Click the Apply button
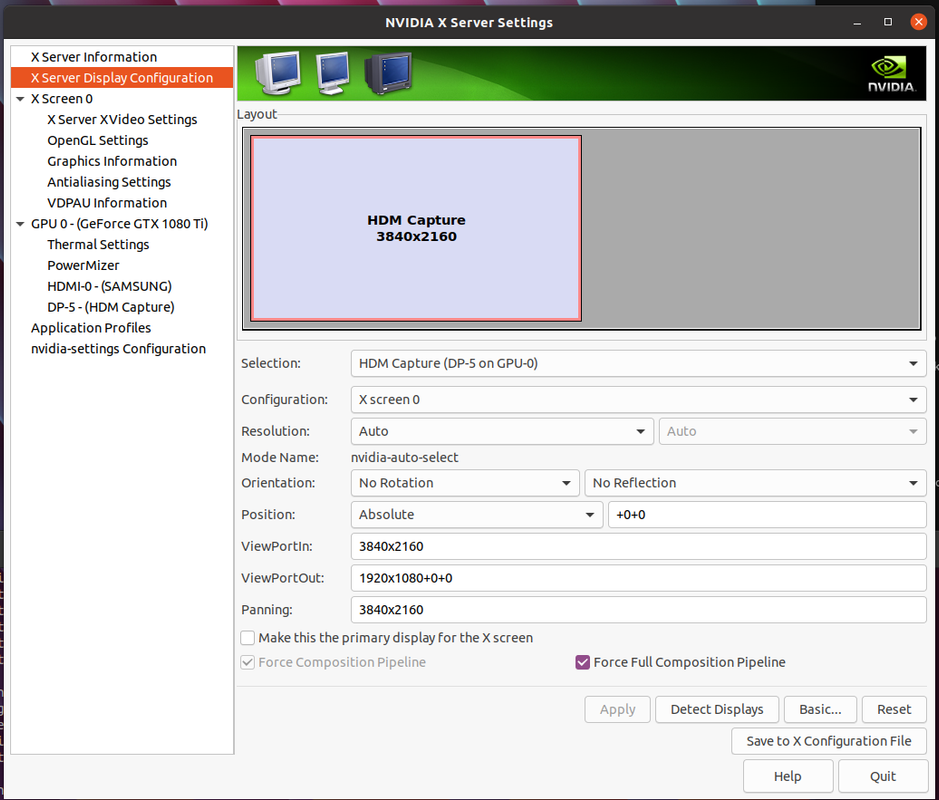 tap(617, 710)
